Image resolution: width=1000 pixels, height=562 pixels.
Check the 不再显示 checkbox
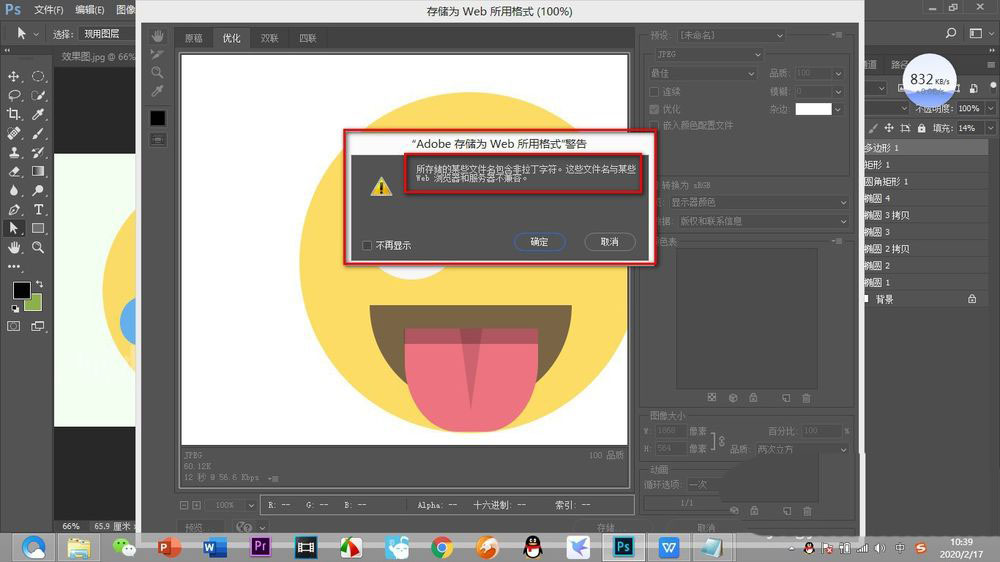click(368, 245)
